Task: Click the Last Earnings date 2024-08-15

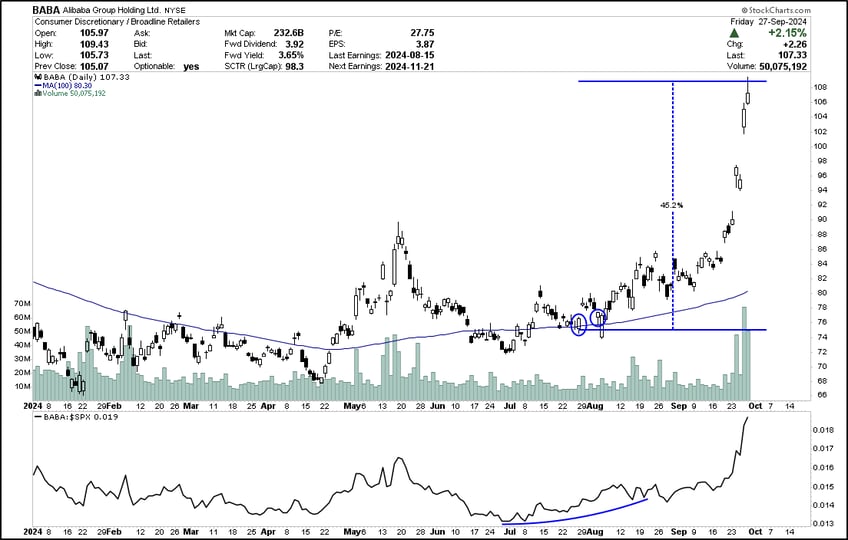Action: click(x=409, y=55)
